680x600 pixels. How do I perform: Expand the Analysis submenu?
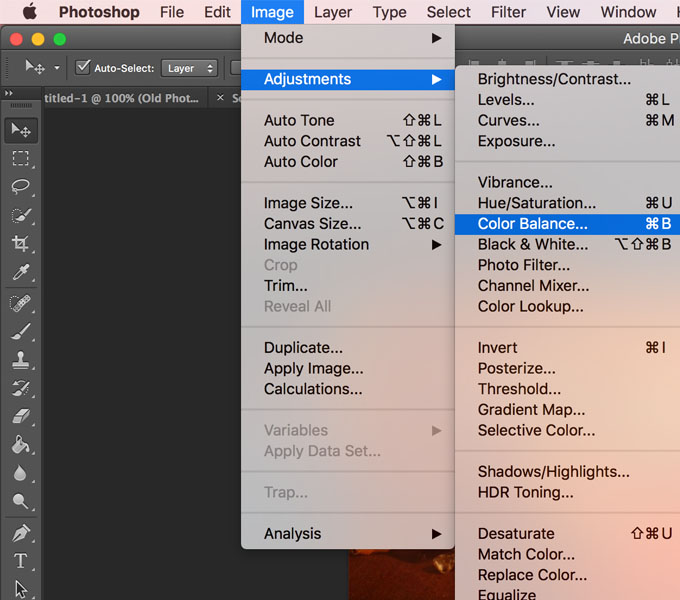pyautogui.click(x=348, y=534)
